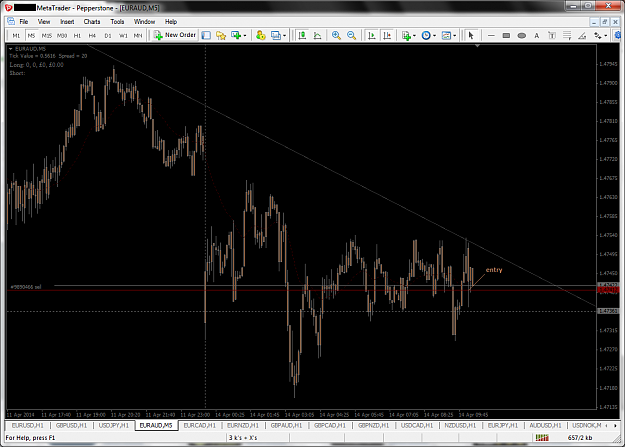Open the Navigator favorites star icon
The width and height of the screenshot is (625, 447).
(221, 35)
